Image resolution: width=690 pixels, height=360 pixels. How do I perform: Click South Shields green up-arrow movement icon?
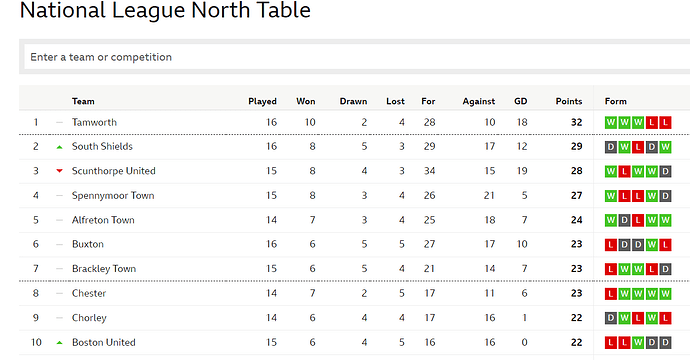point(59,147)
